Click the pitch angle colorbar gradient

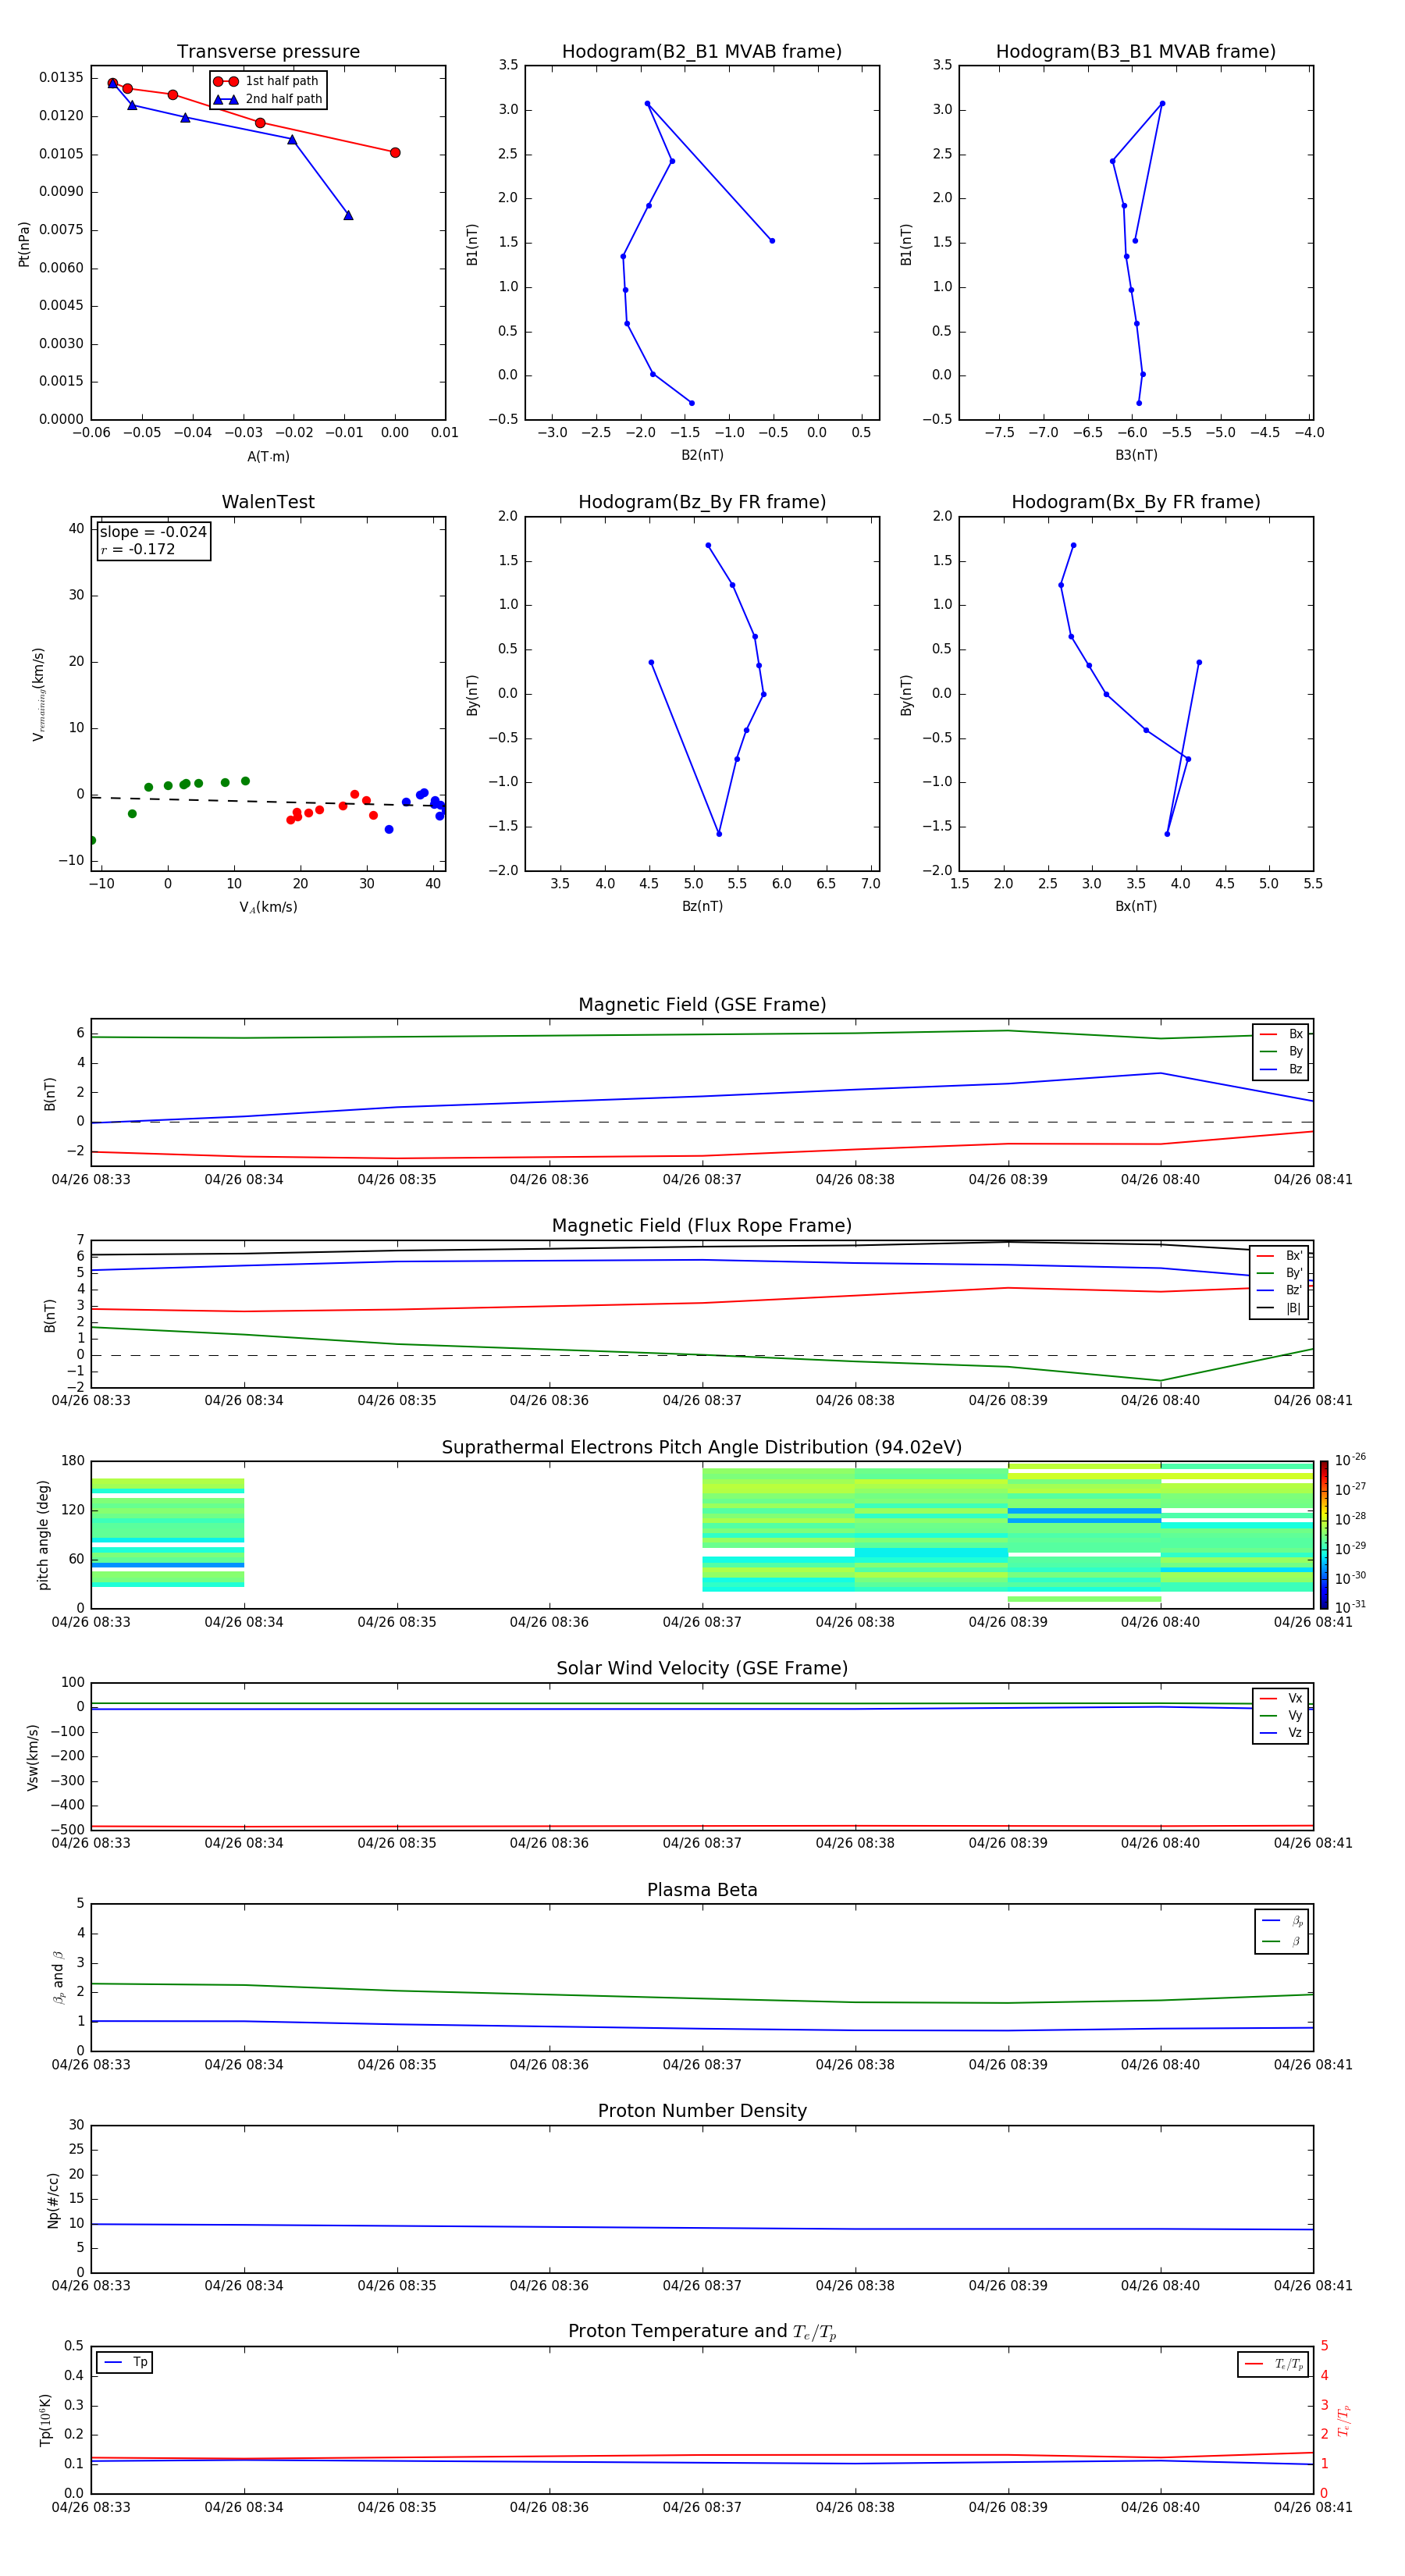coord(1324,1535)
